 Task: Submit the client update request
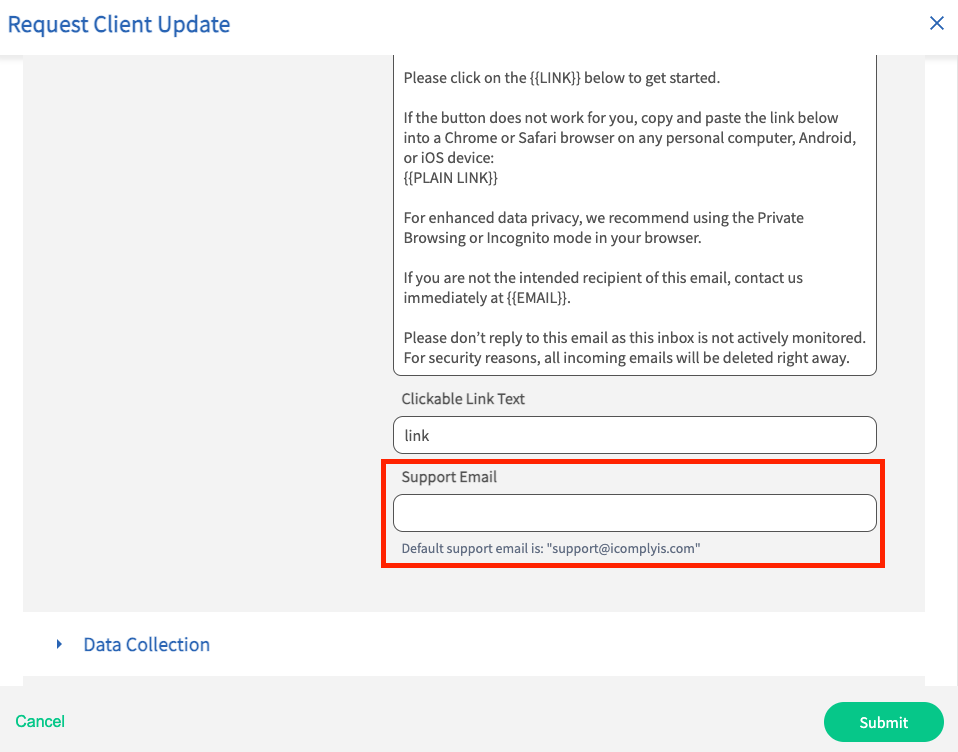click(883, 722)
